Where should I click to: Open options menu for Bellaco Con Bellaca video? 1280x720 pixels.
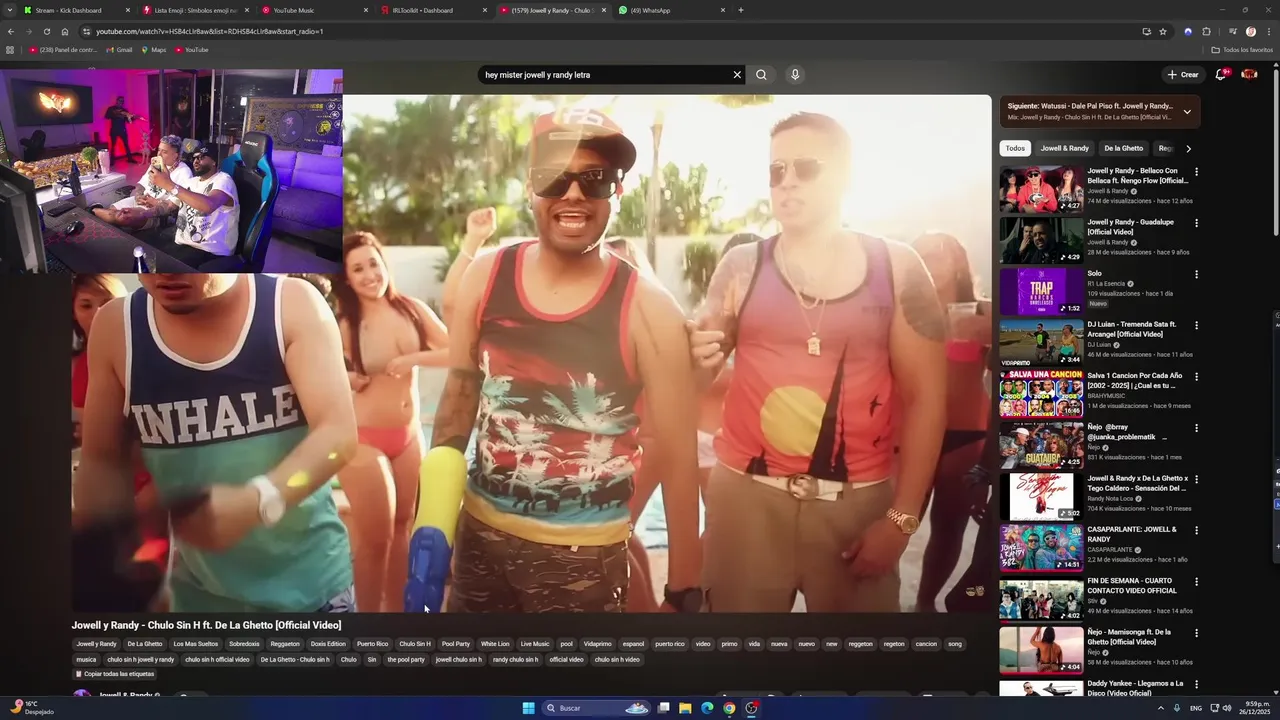tap(1196, 172)
